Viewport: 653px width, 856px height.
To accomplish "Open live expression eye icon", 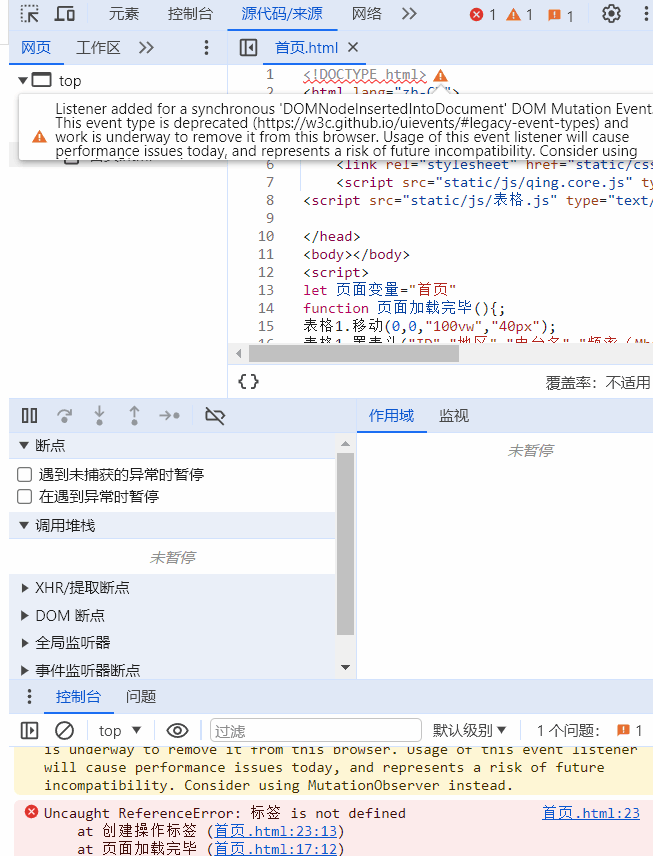I will coord(177,730).
